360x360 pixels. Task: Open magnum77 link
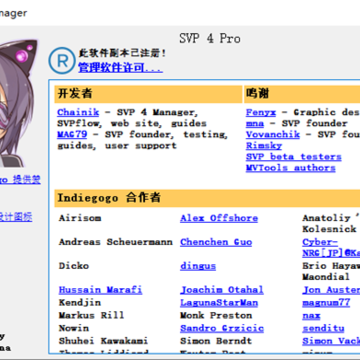click(326, 302)
